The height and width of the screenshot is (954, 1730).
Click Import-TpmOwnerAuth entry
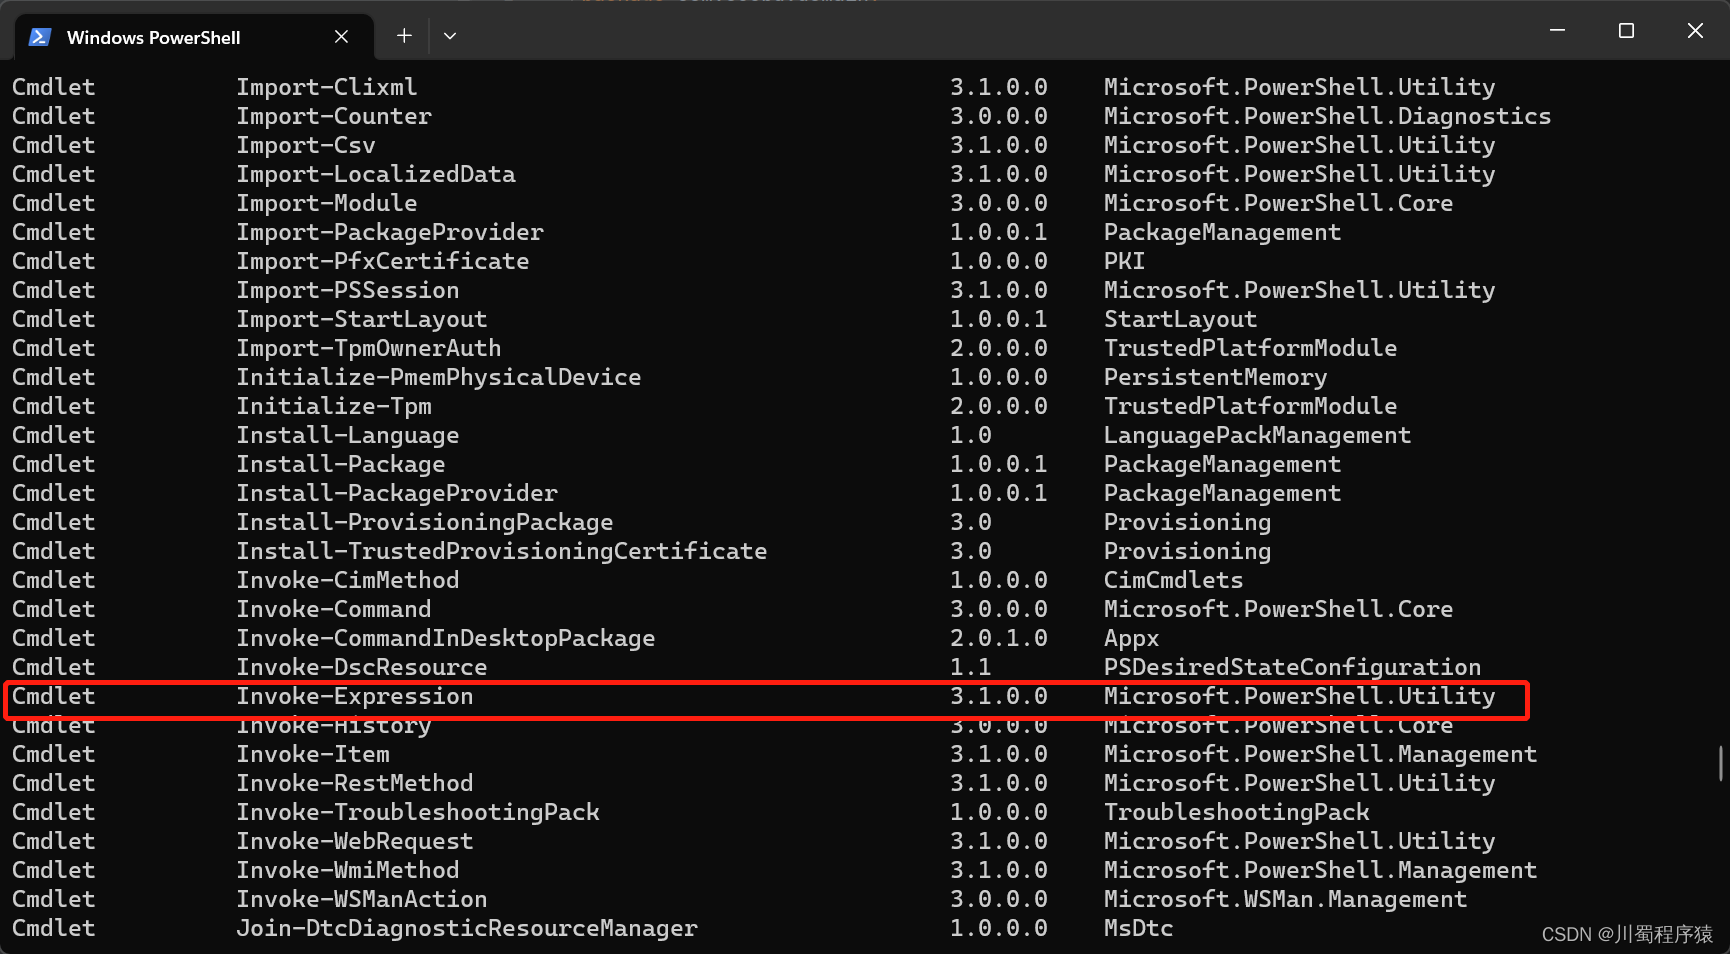369,348
